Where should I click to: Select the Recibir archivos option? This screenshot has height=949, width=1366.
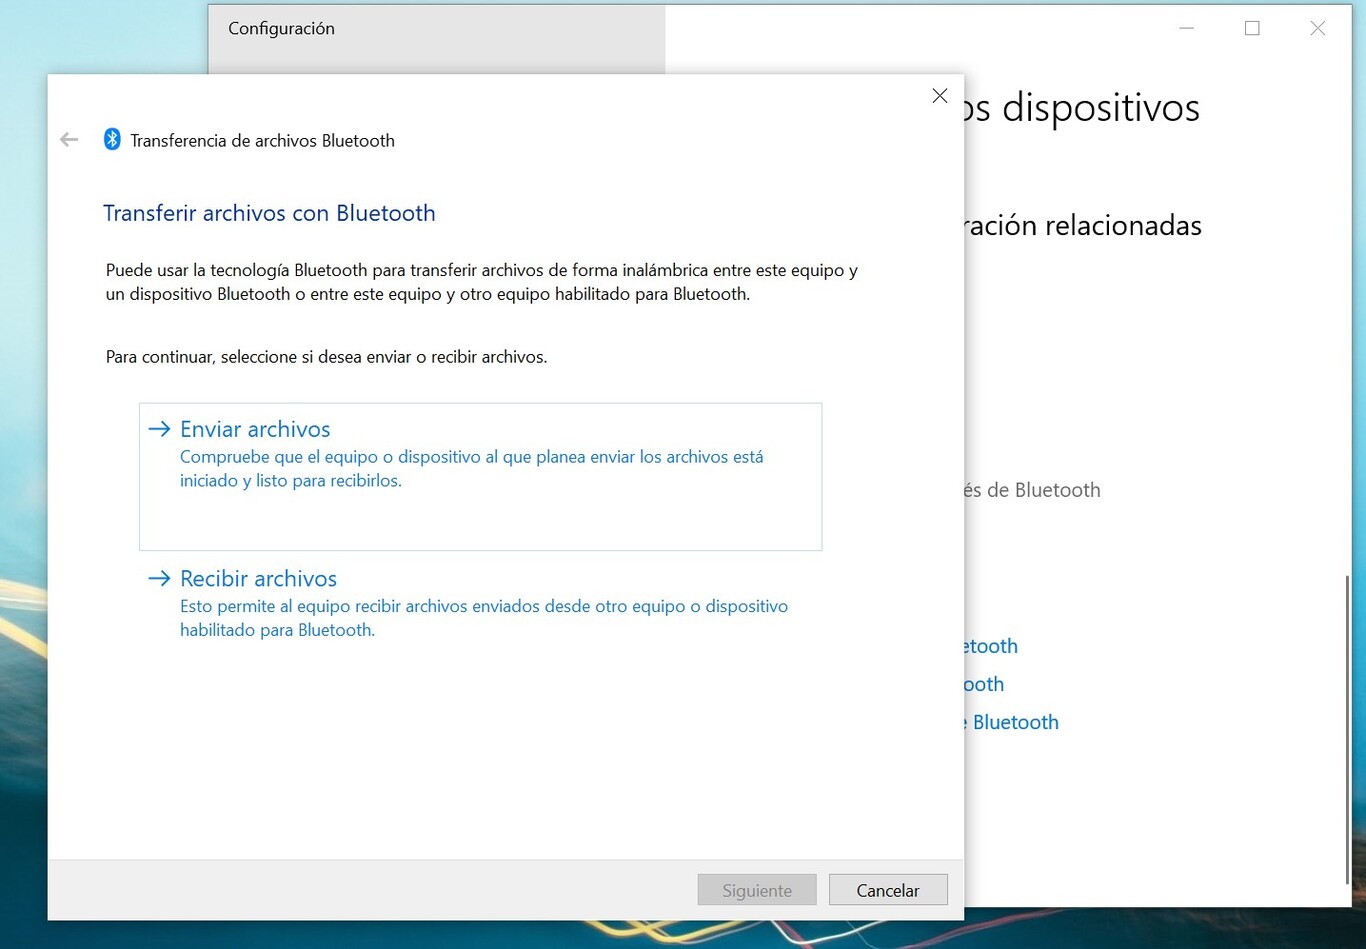click(258, 578)
